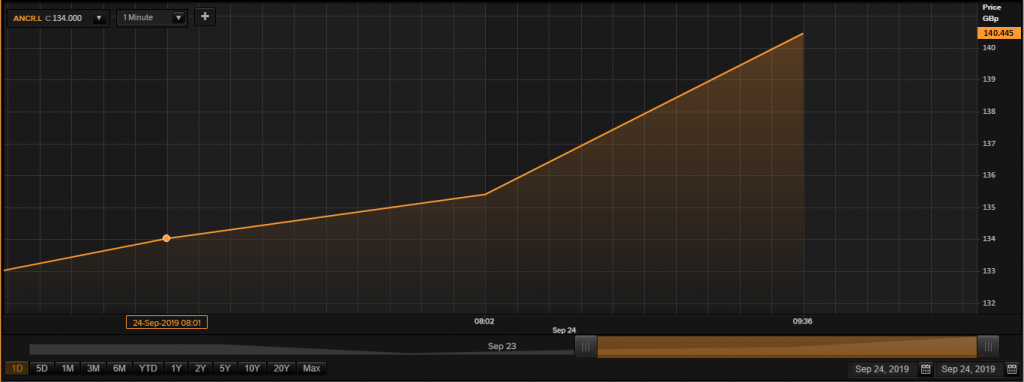Switch to 3M time range
This screenshot has height=382, width=1024.
point(93,368)
